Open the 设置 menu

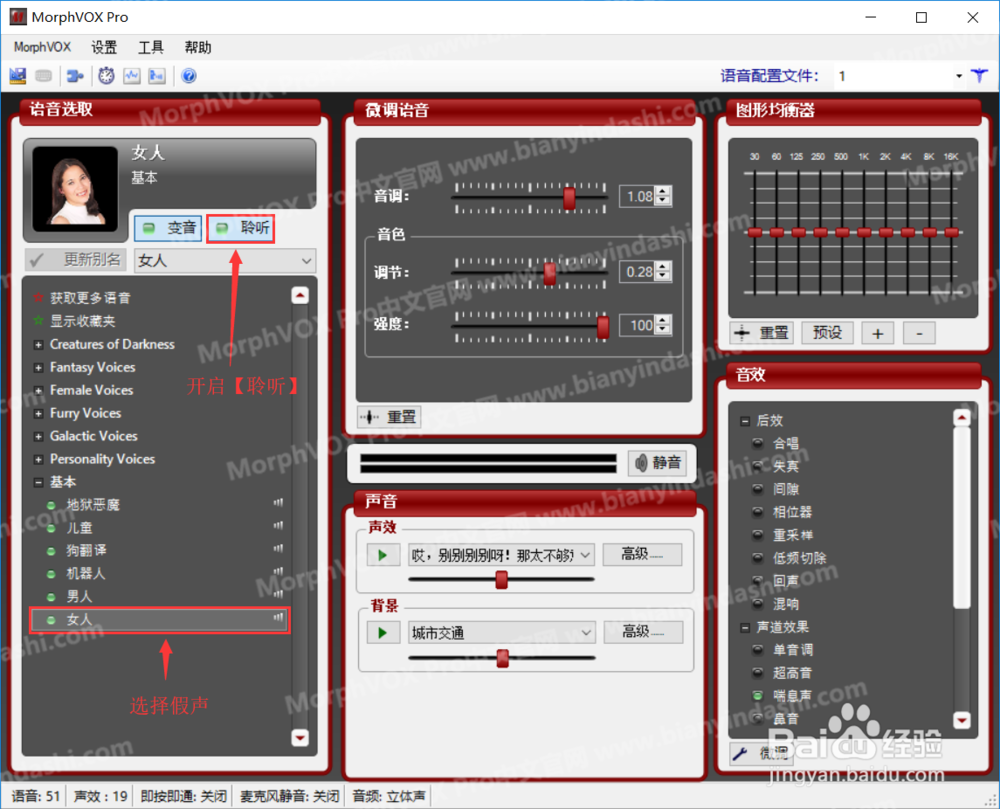104,47
